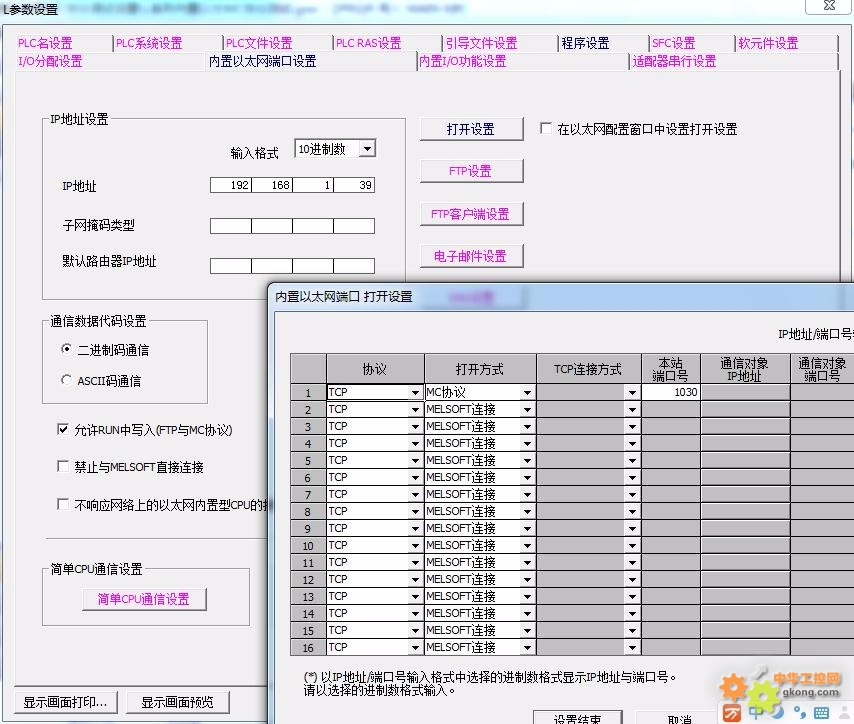Click 通信对象IP地址 column header

[x=745, y=369]
